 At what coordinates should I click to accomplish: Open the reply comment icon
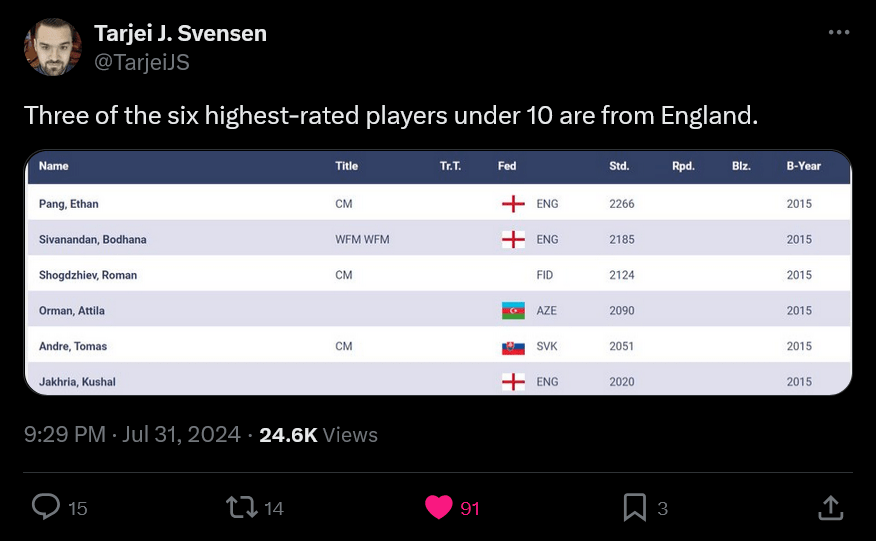[x=46, y=507]
